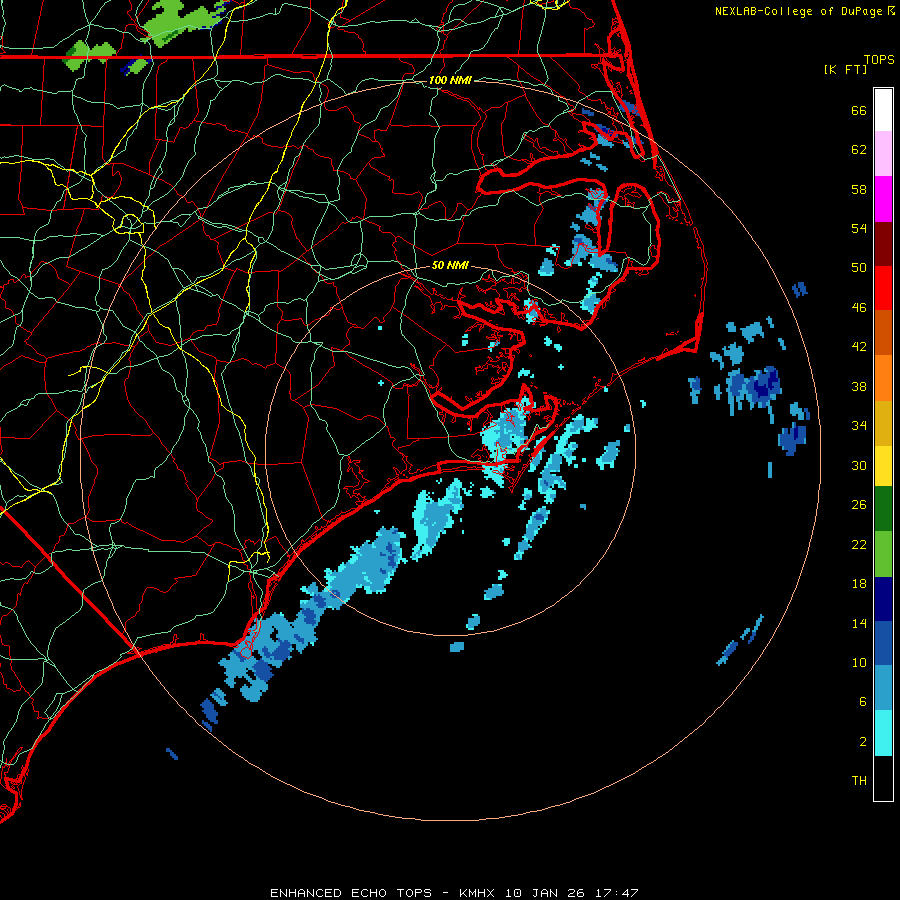Click the '17:47' timestamp
The height and width of the screenshot is (900, 900).
pos(616,893)
